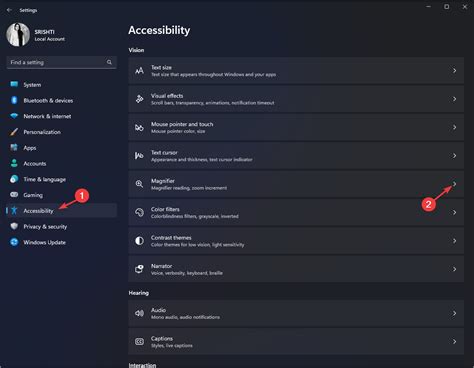
Task: Open Accounts settings
Action: (x=35, y=163)
